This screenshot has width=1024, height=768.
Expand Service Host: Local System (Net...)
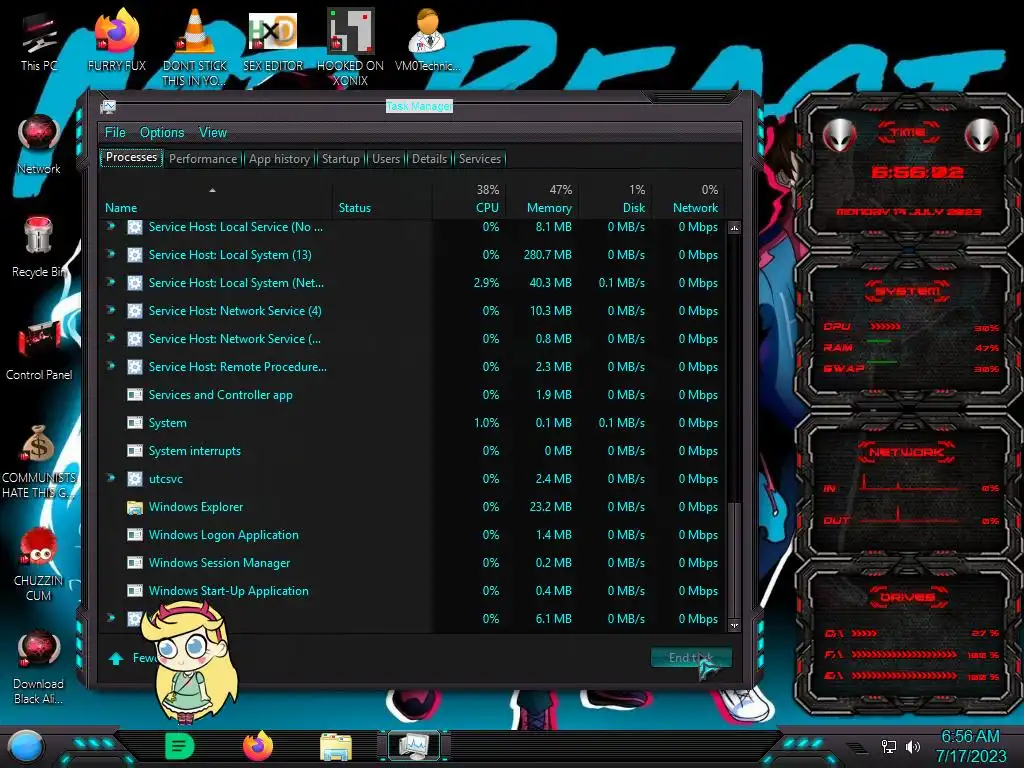tap(111, 282)
